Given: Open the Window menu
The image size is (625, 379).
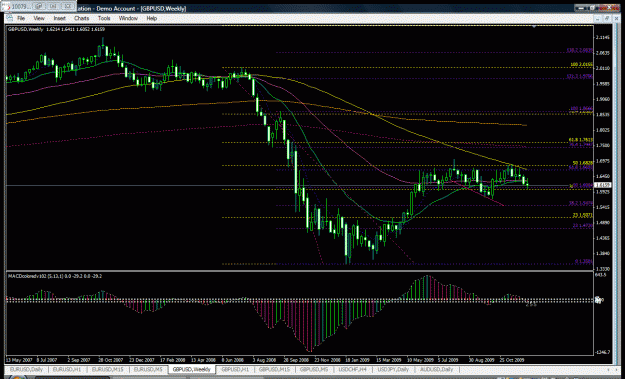Looking at the screenshot, I should coord(128,18).
